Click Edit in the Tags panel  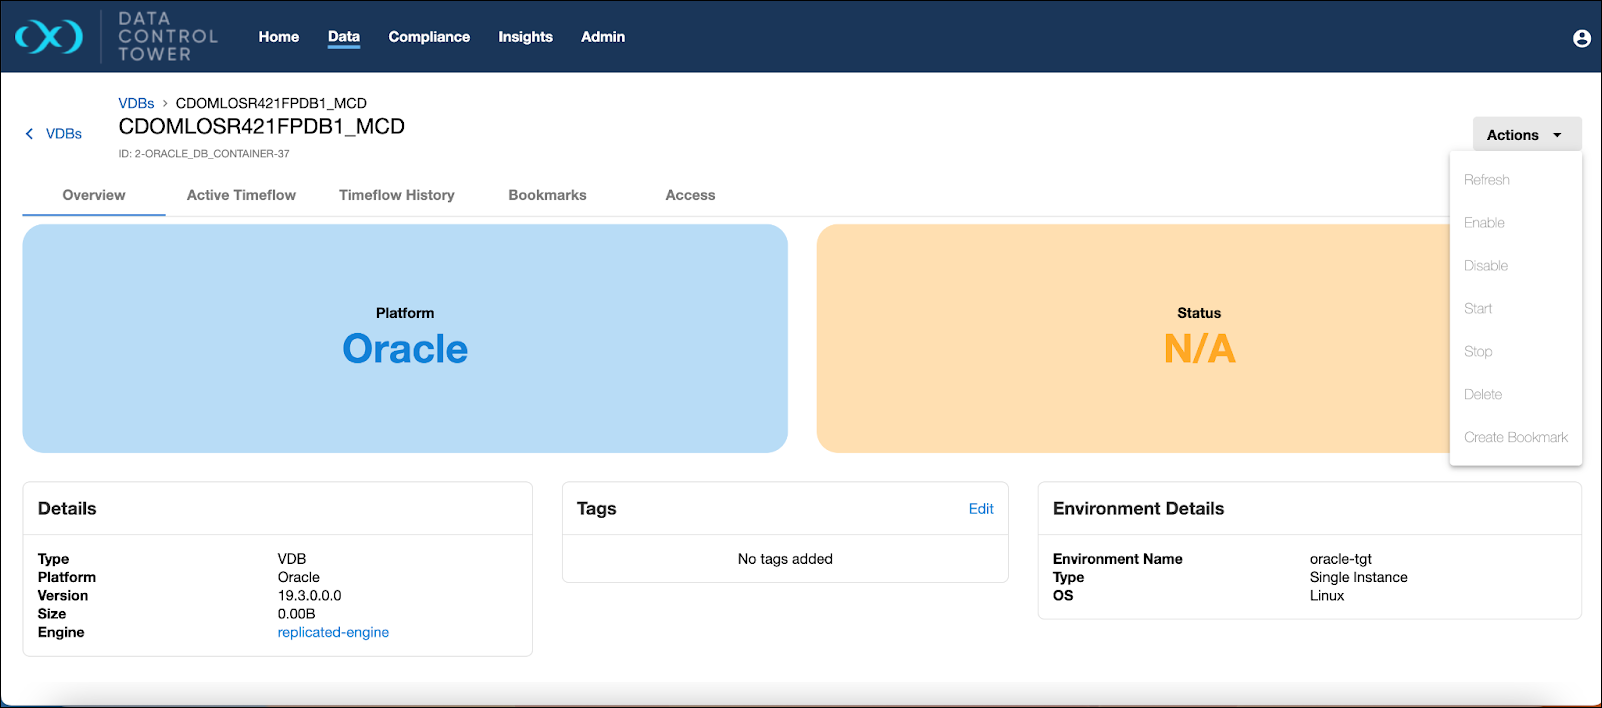click(980, 509)
